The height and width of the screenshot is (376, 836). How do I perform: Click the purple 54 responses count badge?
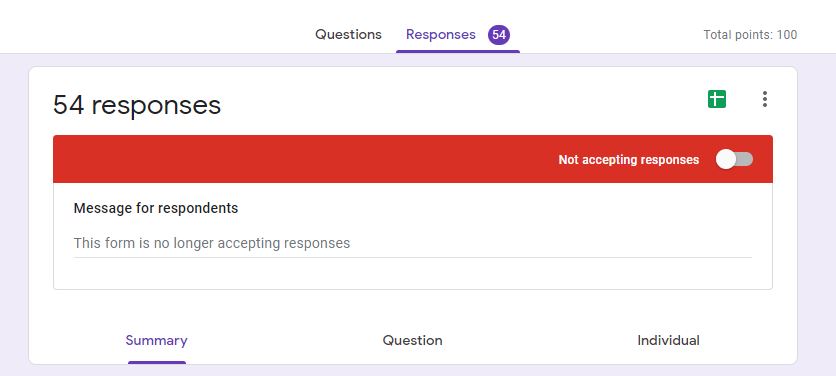tap(499, 35)
